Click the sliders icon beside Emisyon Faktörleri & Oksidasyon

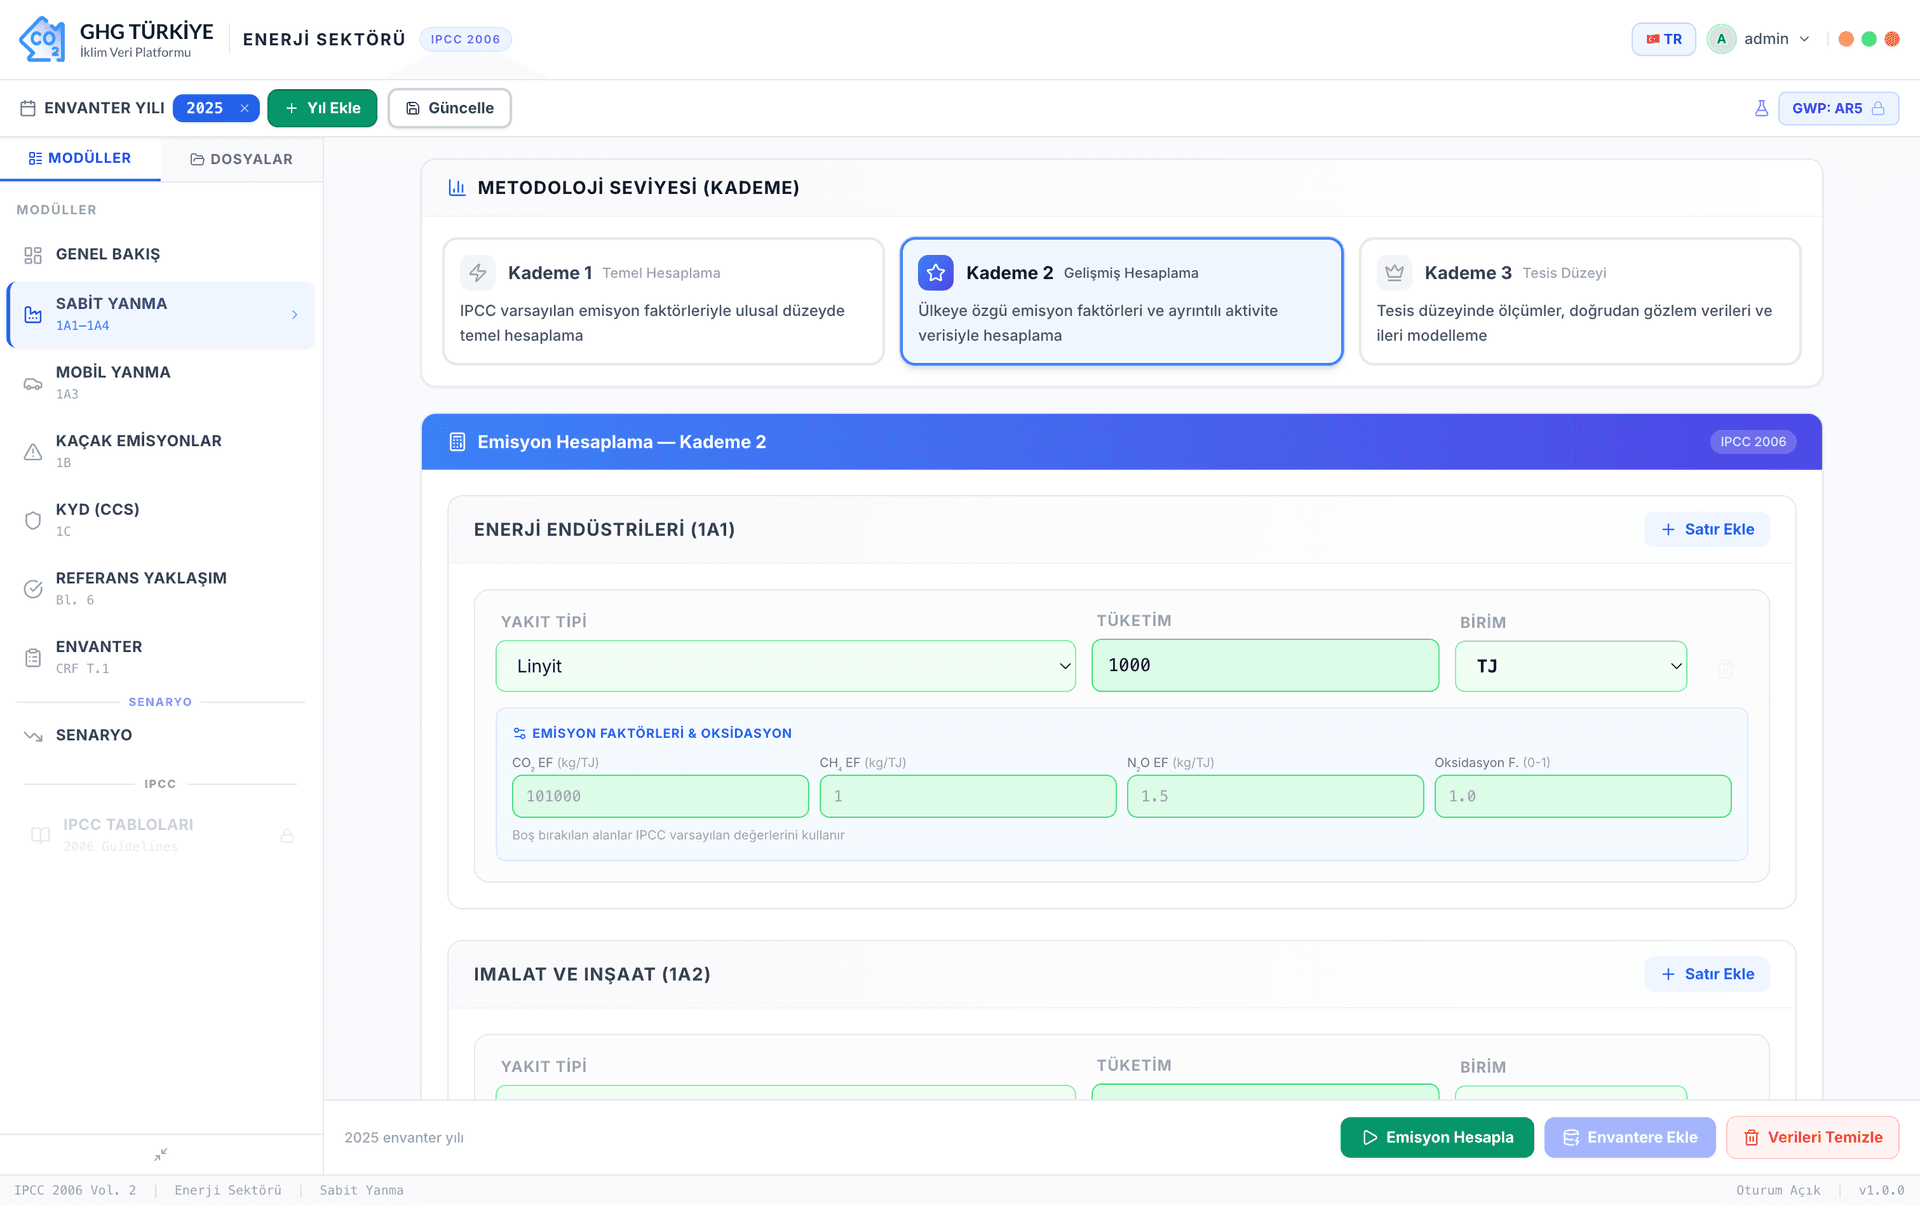[520, 733]
